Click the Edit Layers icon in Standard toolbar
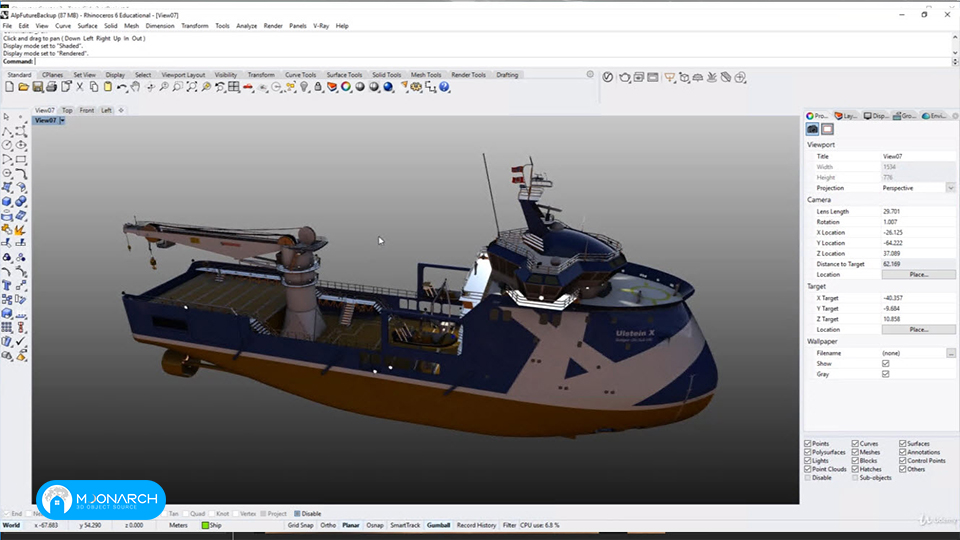This screenshot has height=540, width=960. tap(332, 88)
